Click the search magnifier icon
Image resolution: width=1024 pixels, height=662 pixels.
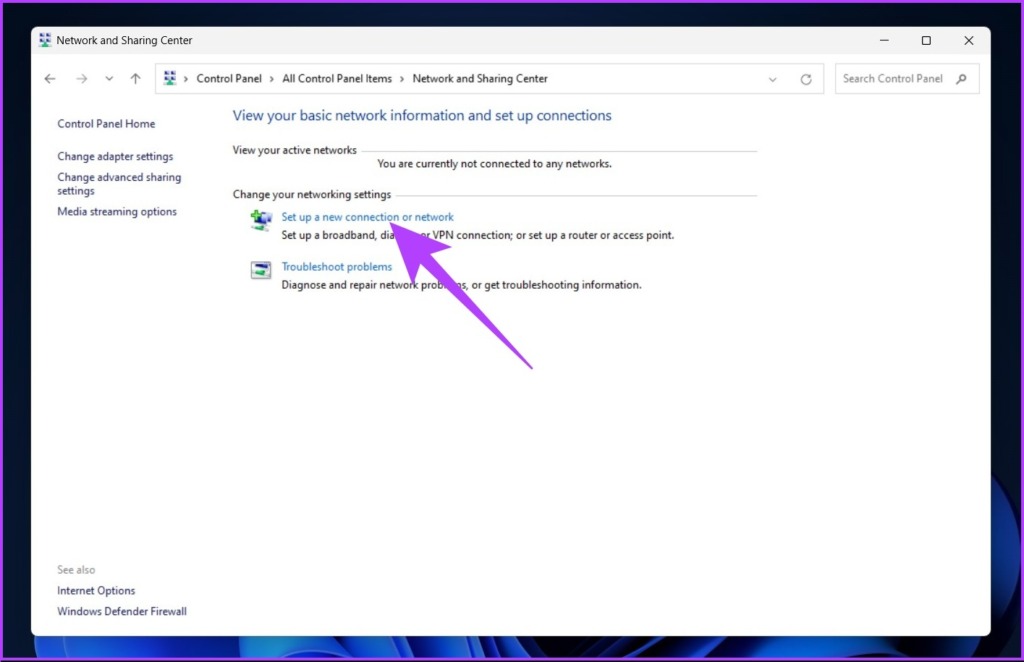pyautogui.click(x=962, y=79)
